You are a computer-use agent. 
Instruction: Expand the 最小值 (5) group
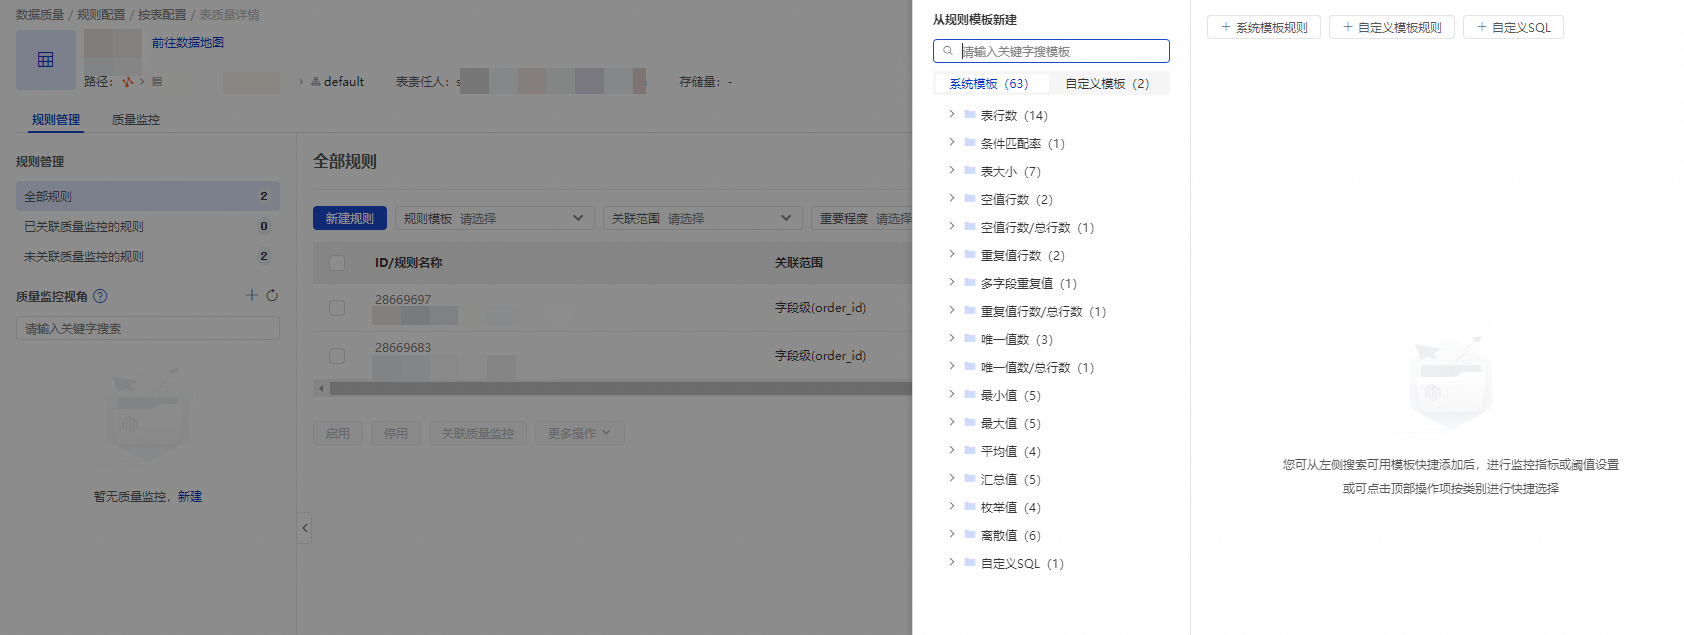(x=951, y=394)
